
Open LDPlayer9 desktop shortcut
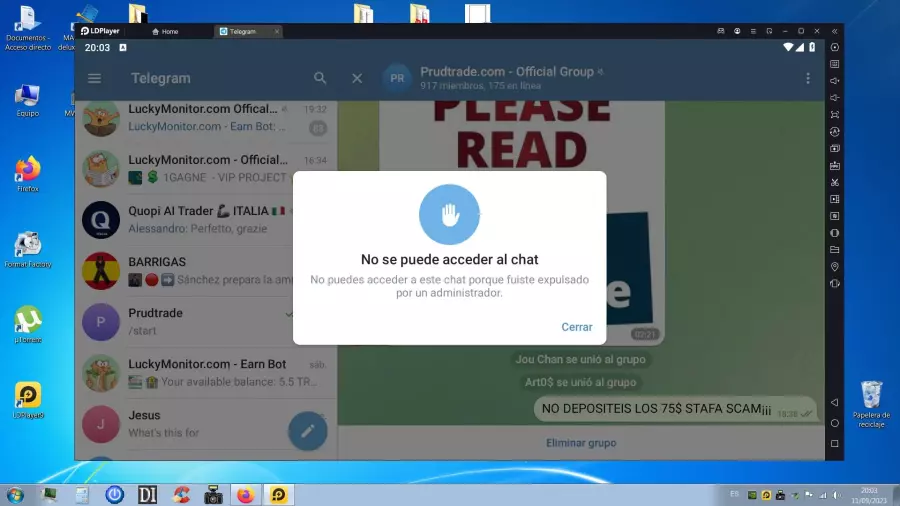(x=28, y=400)
